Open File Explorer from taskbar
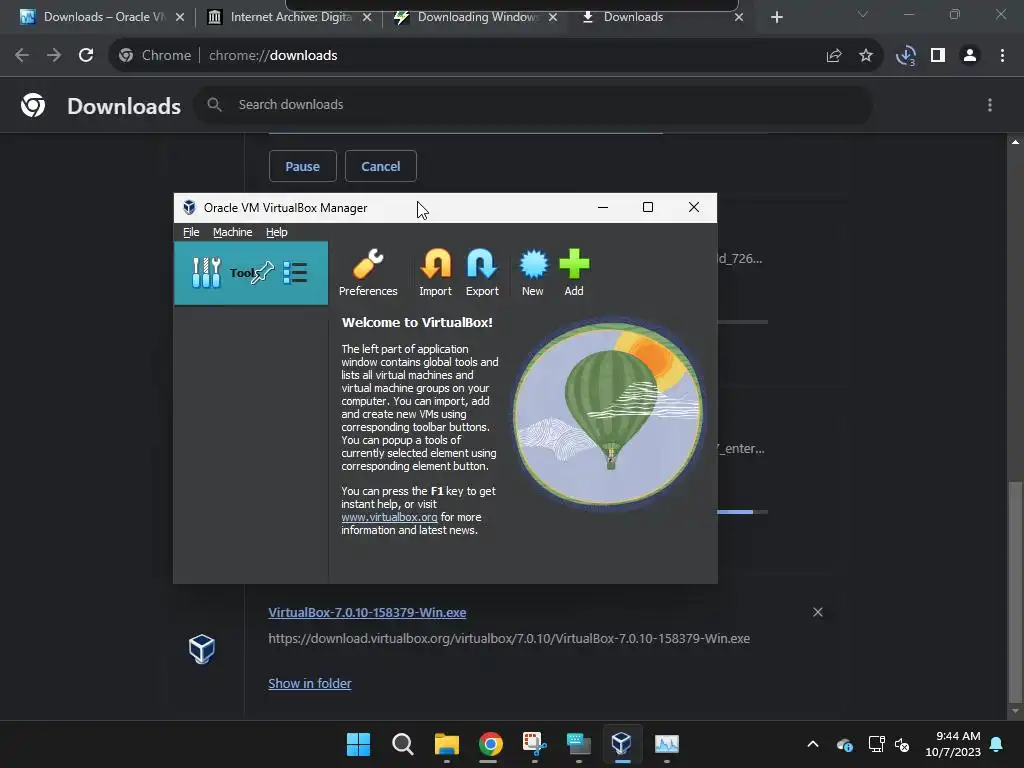The image size is (1024, 768). coord(447,744)
